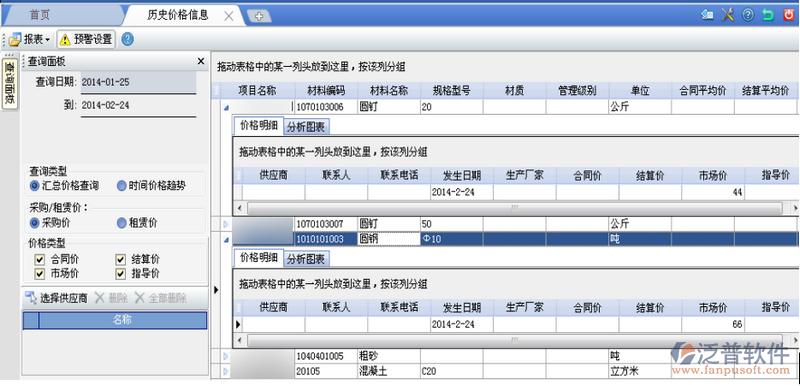Switch to the 分析图表 tab in the first detail
The image size is (800, 386).
[306, 126]
